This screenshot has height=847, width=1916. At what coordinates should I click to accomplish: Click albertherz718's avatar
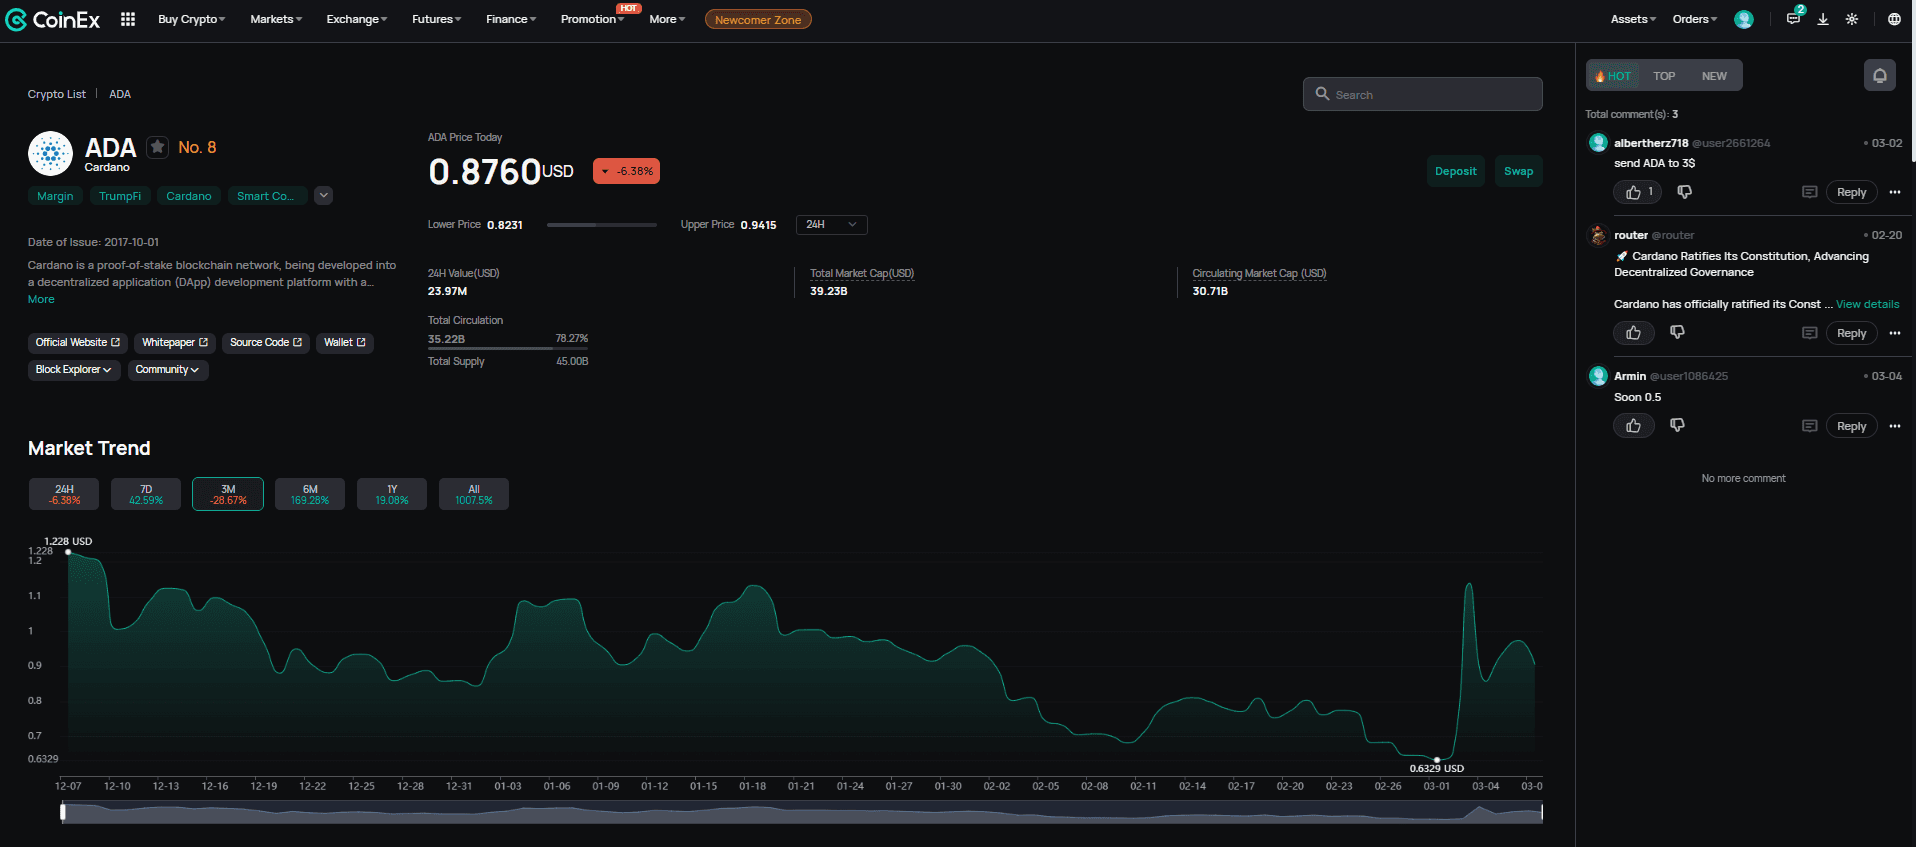tap(1598, 143)
